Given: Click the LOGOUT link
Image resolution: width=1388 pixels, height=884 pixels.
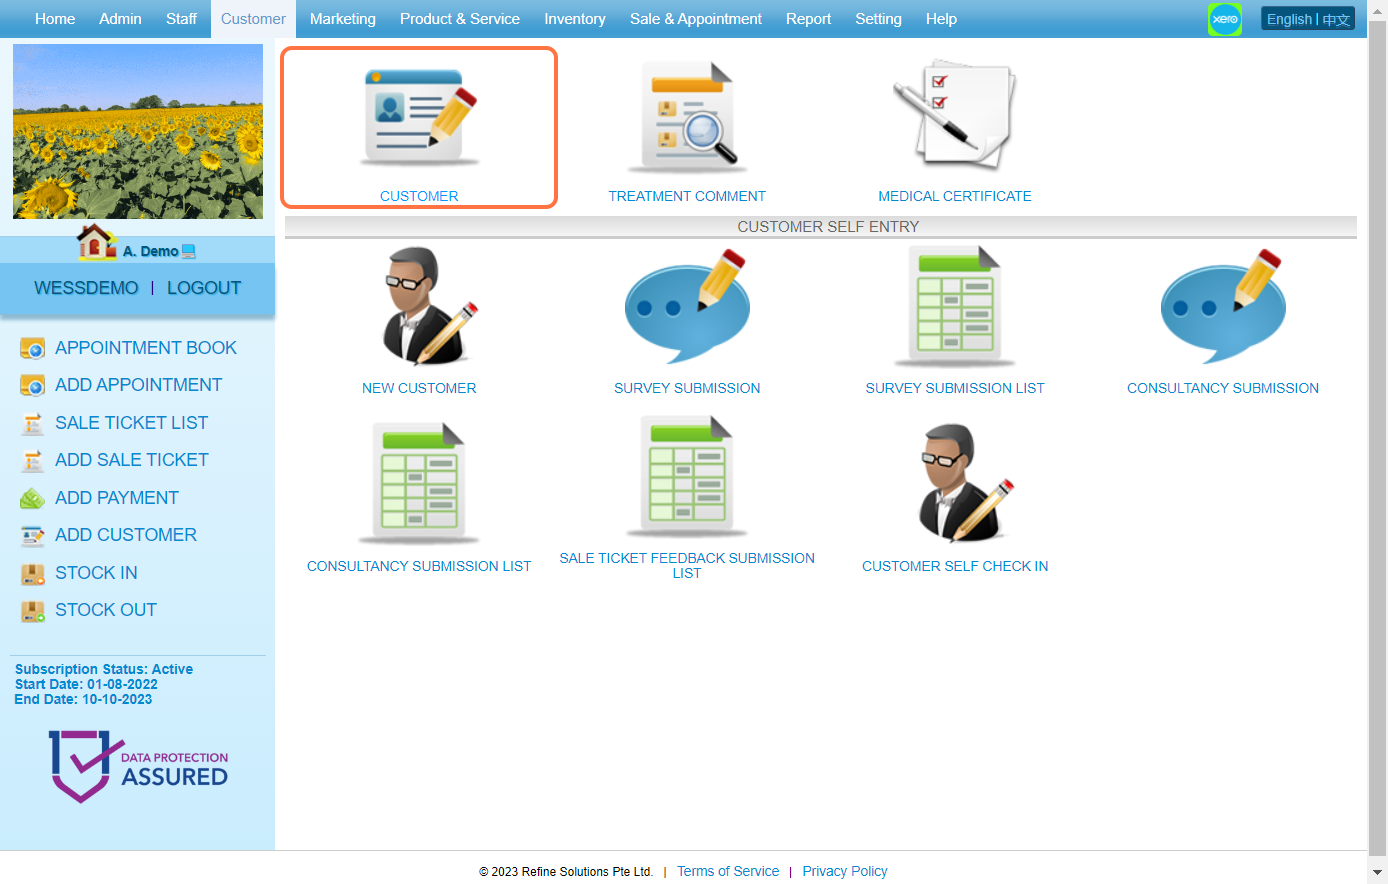Looking at the screenshot, I should click(204, 288).
